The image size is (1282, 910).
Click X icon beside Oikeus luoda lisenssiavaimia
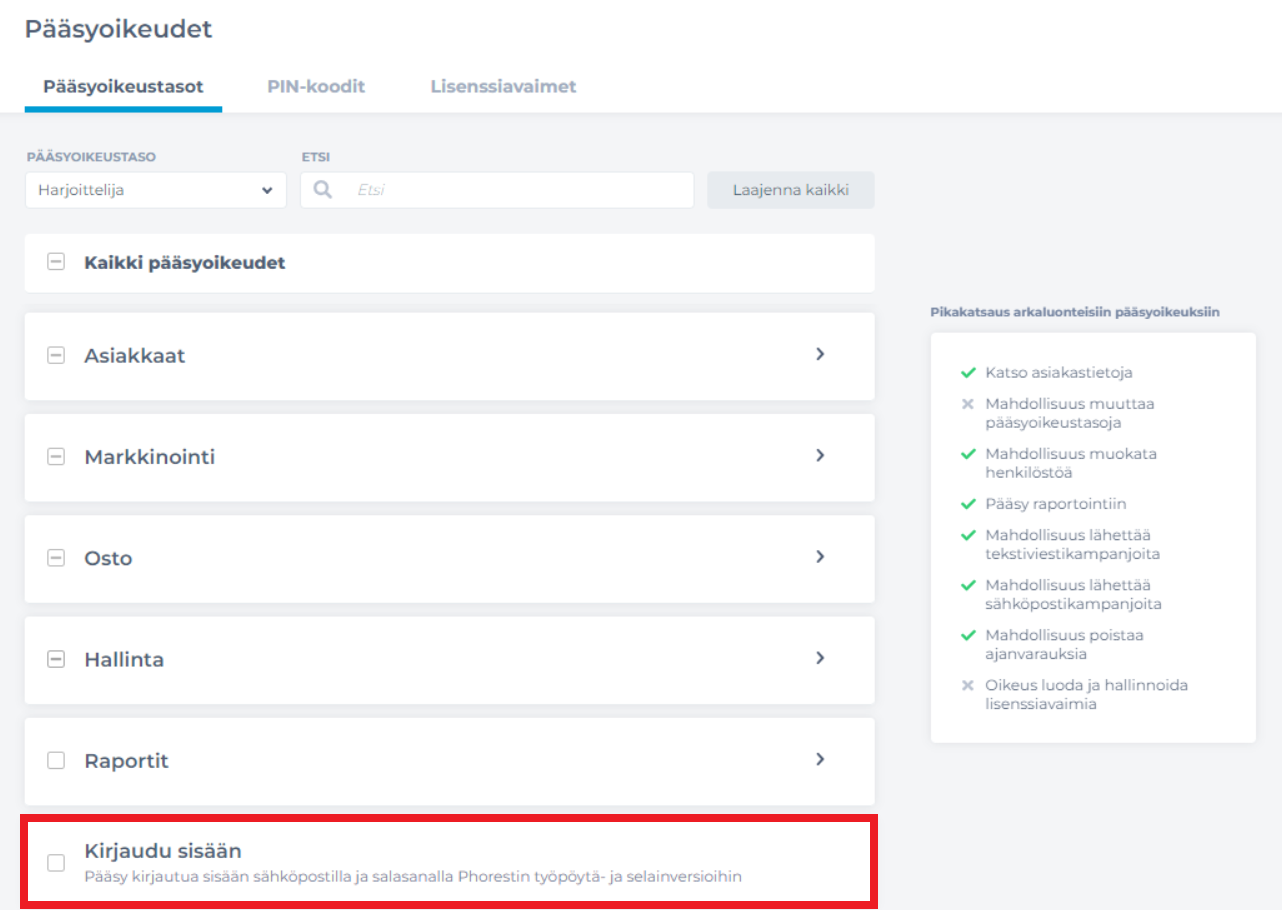pyautogui.click(x=967, y=686)
